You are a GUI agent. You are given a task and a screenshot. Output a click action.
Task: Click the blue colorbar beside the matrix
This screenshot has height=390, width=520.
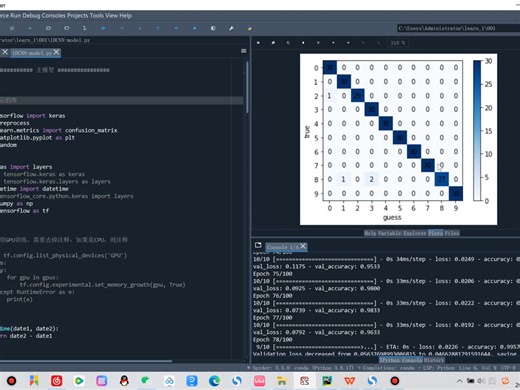(477, 131)
